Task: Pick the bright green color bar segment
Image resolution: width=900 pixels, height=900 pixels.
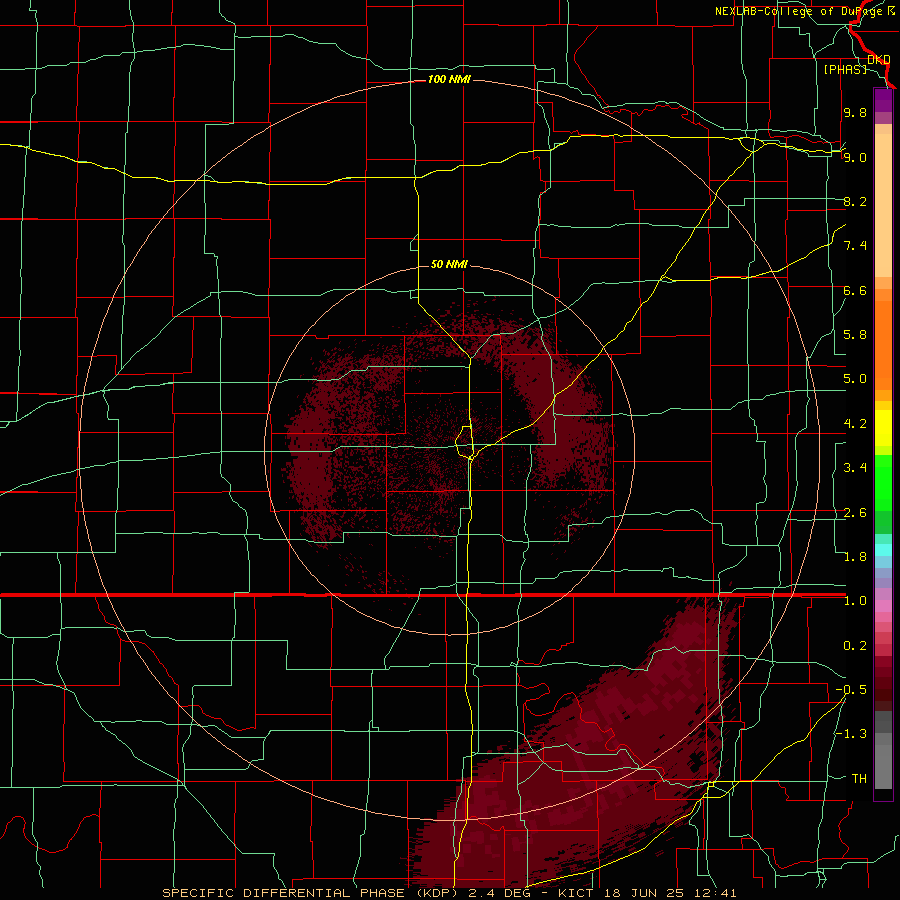Action: pyautogui.click(x=883, y=482)
